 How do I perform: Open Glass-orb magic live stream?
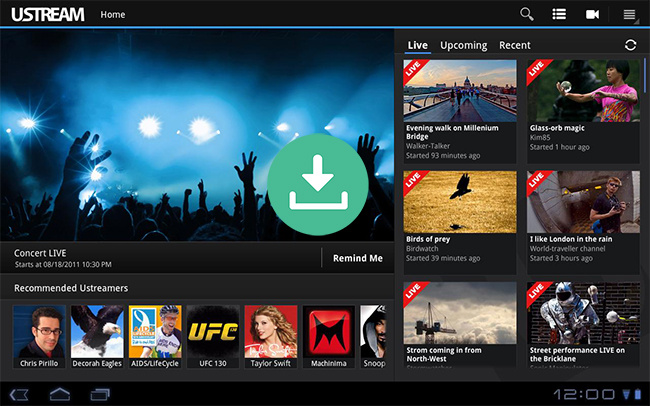tap(583, 111)
